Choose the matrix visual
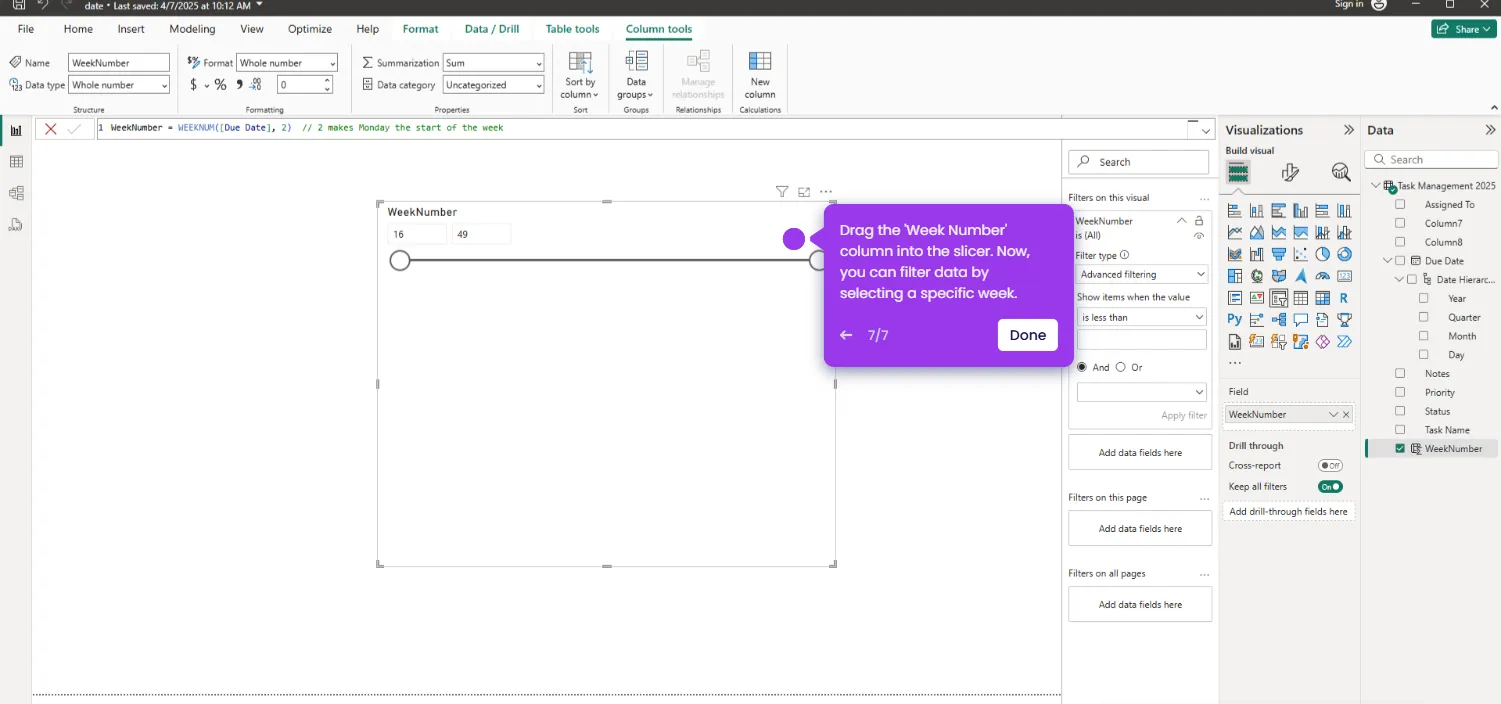Screen dimensions: 1501x704 1323,298
